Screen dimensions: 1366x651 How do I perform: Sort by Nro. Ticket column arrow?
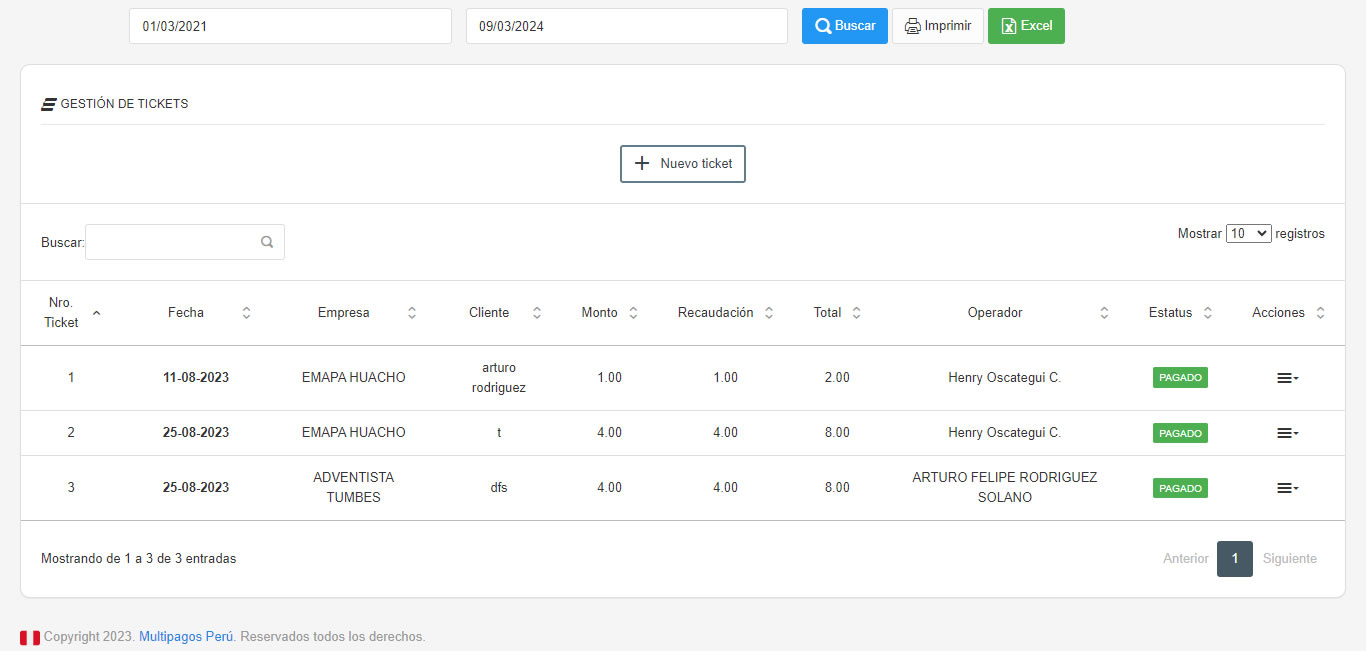96,313
